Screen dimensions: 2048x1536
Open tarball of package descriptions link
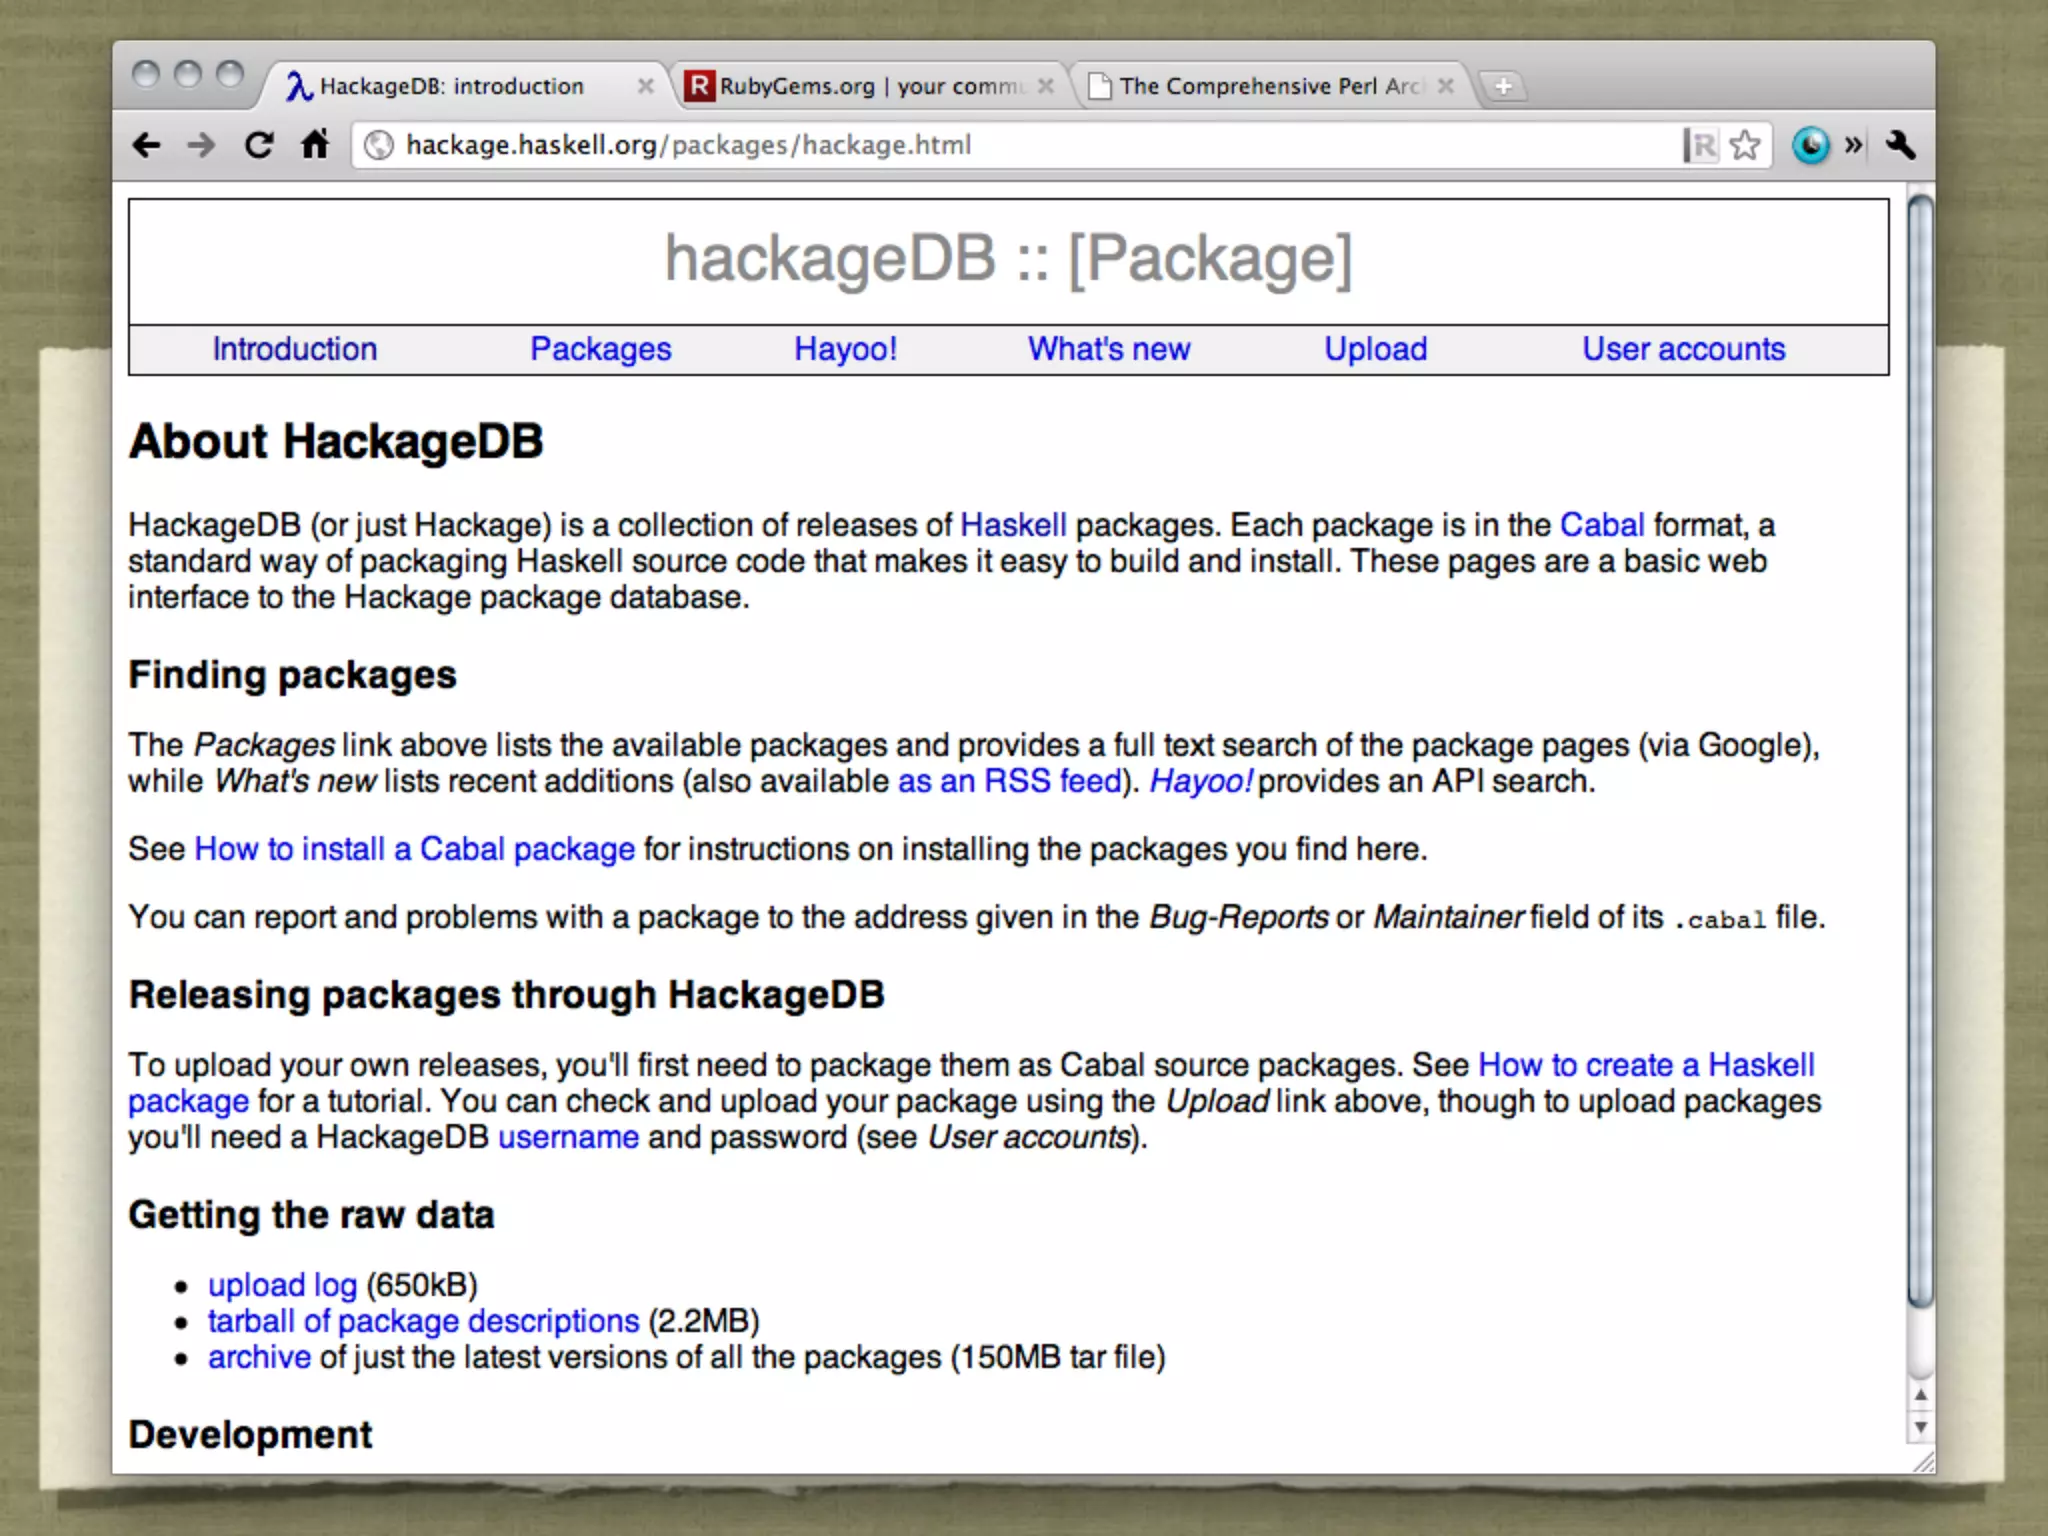[423, 1321]
